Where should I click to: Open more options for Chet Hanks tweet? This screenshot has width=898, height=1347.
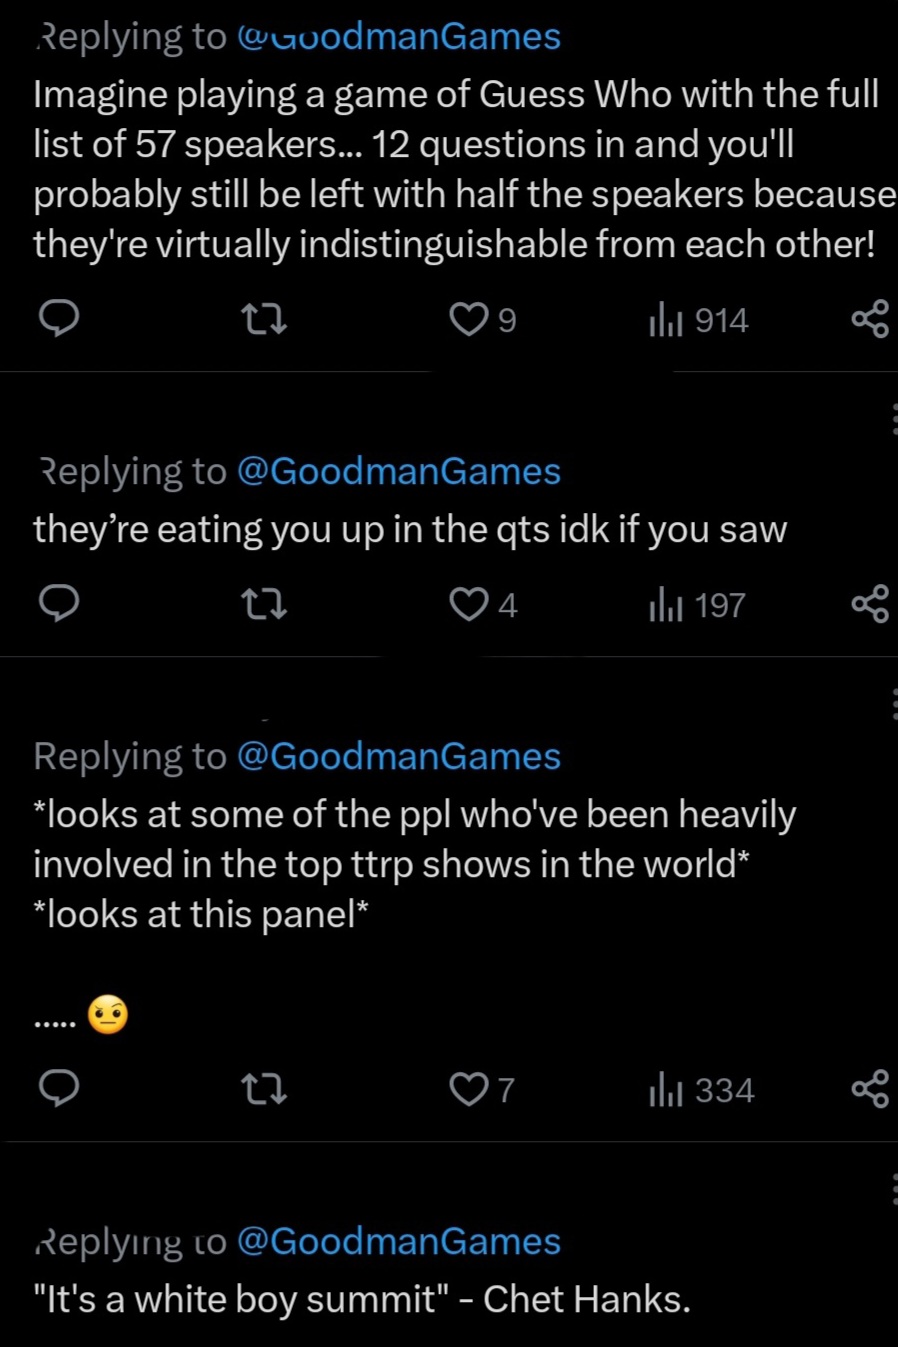(x=893, y=1189)
